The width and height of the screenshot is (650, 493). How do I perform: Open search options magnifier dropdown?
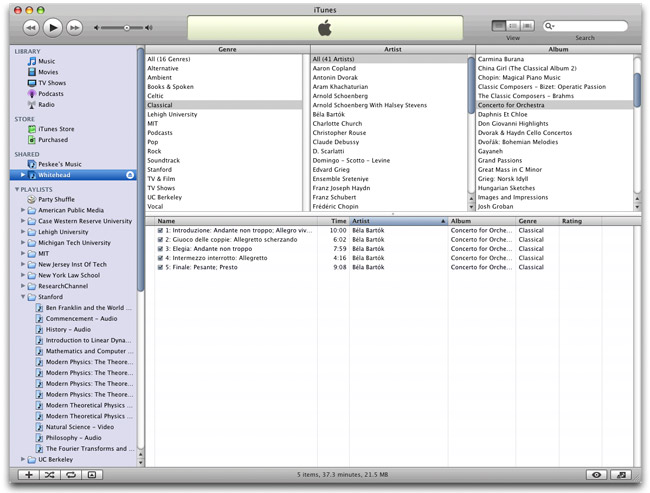(x=549, y=26)
